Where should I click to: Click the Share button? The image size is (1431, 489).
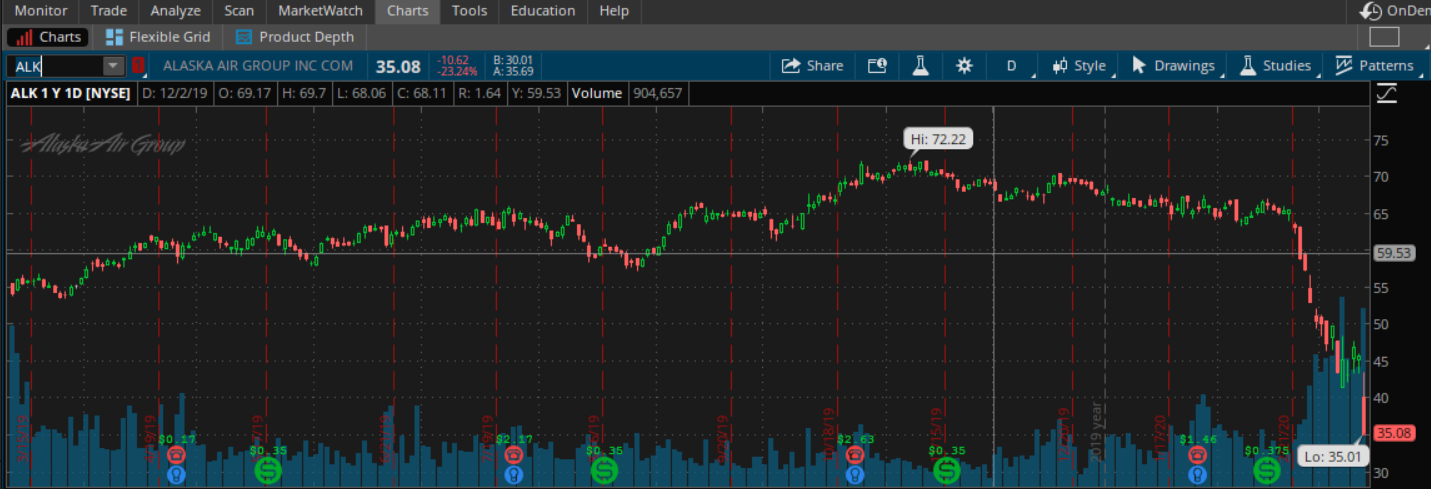(812, 66)
